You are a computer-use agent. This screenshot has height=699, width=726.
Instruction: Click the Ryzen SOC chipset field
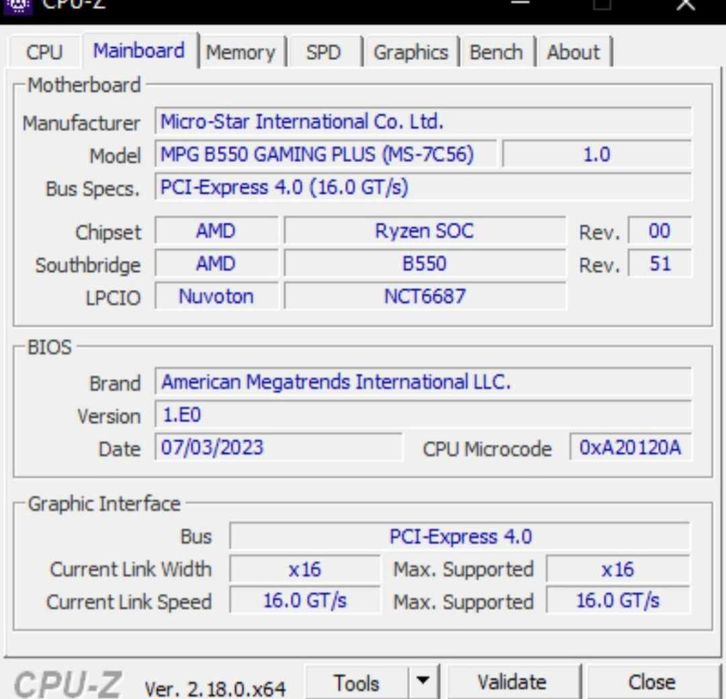(x=425, y=231)
